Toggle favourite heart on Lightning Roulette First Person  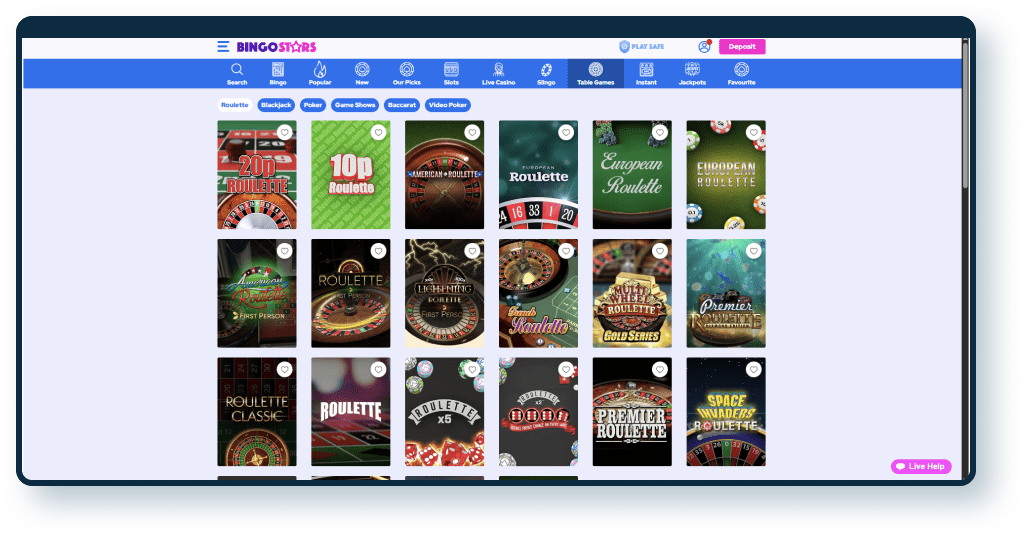tap(472, 251)
